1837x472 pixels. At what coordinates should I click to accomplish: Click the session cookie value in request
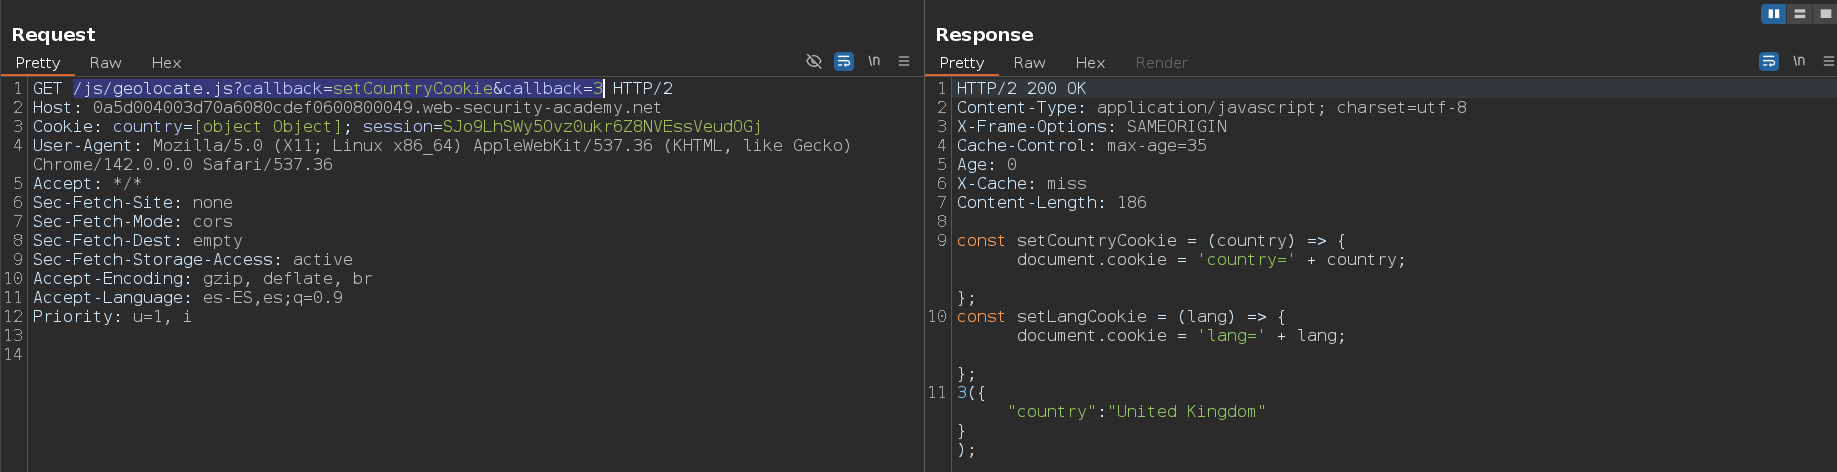coord(601,127)
